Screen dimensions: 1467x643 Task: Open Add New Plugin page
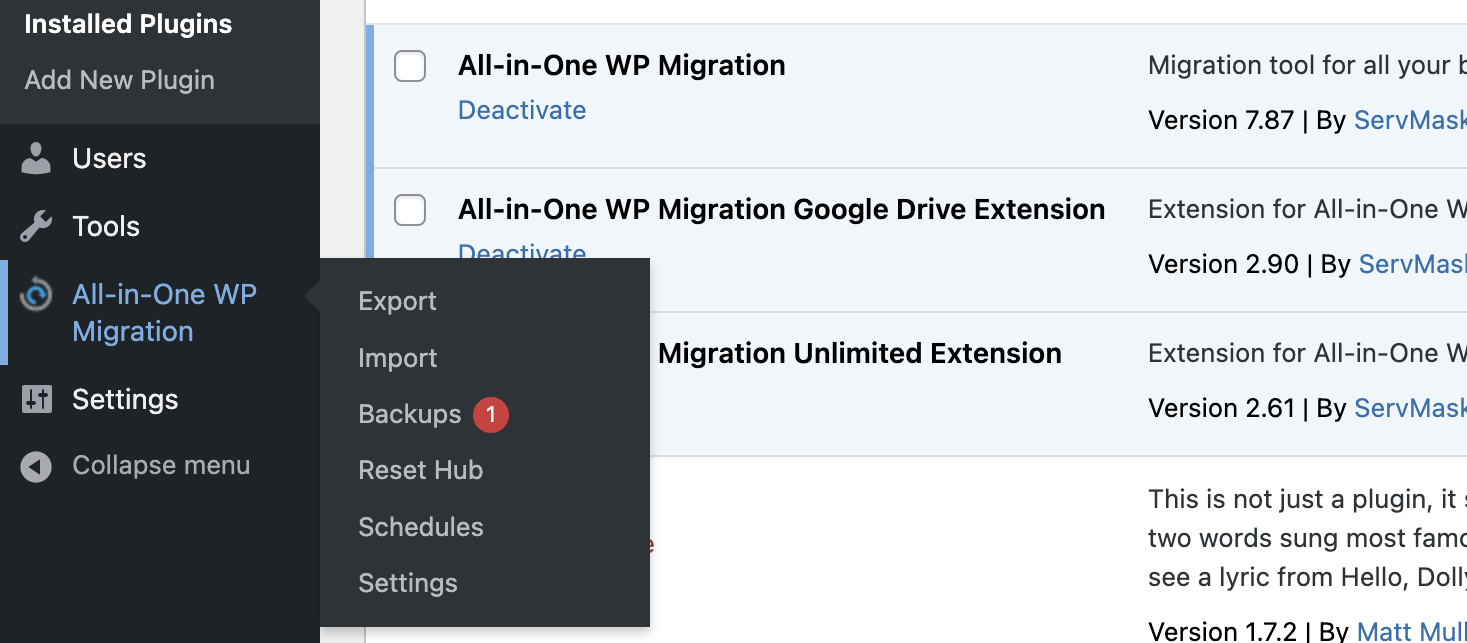click(x=119, y=80)
